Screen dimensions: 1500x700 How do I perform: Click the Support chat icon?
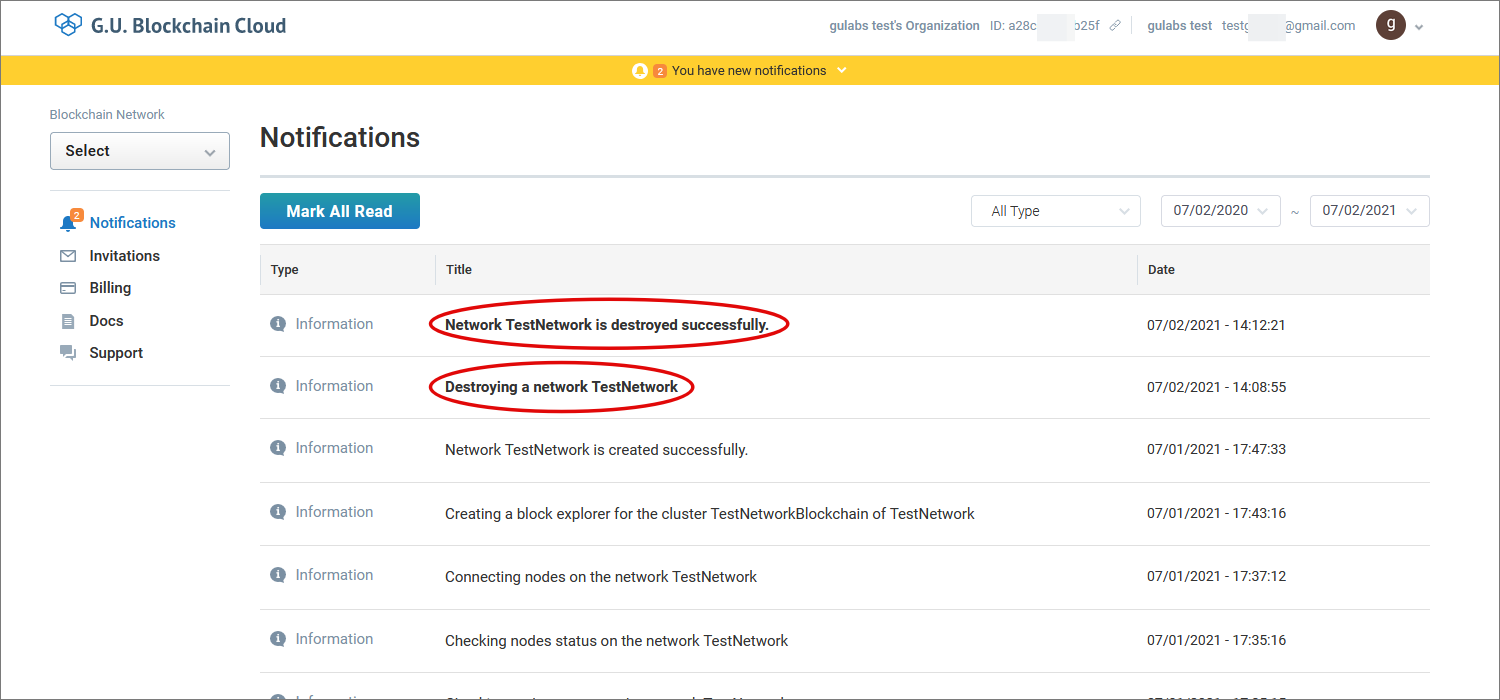(x=68, y=353)
